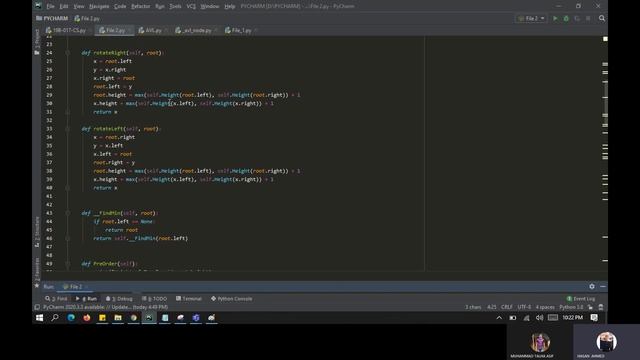Open the TODO tool window button

click(x=155, y=299)
